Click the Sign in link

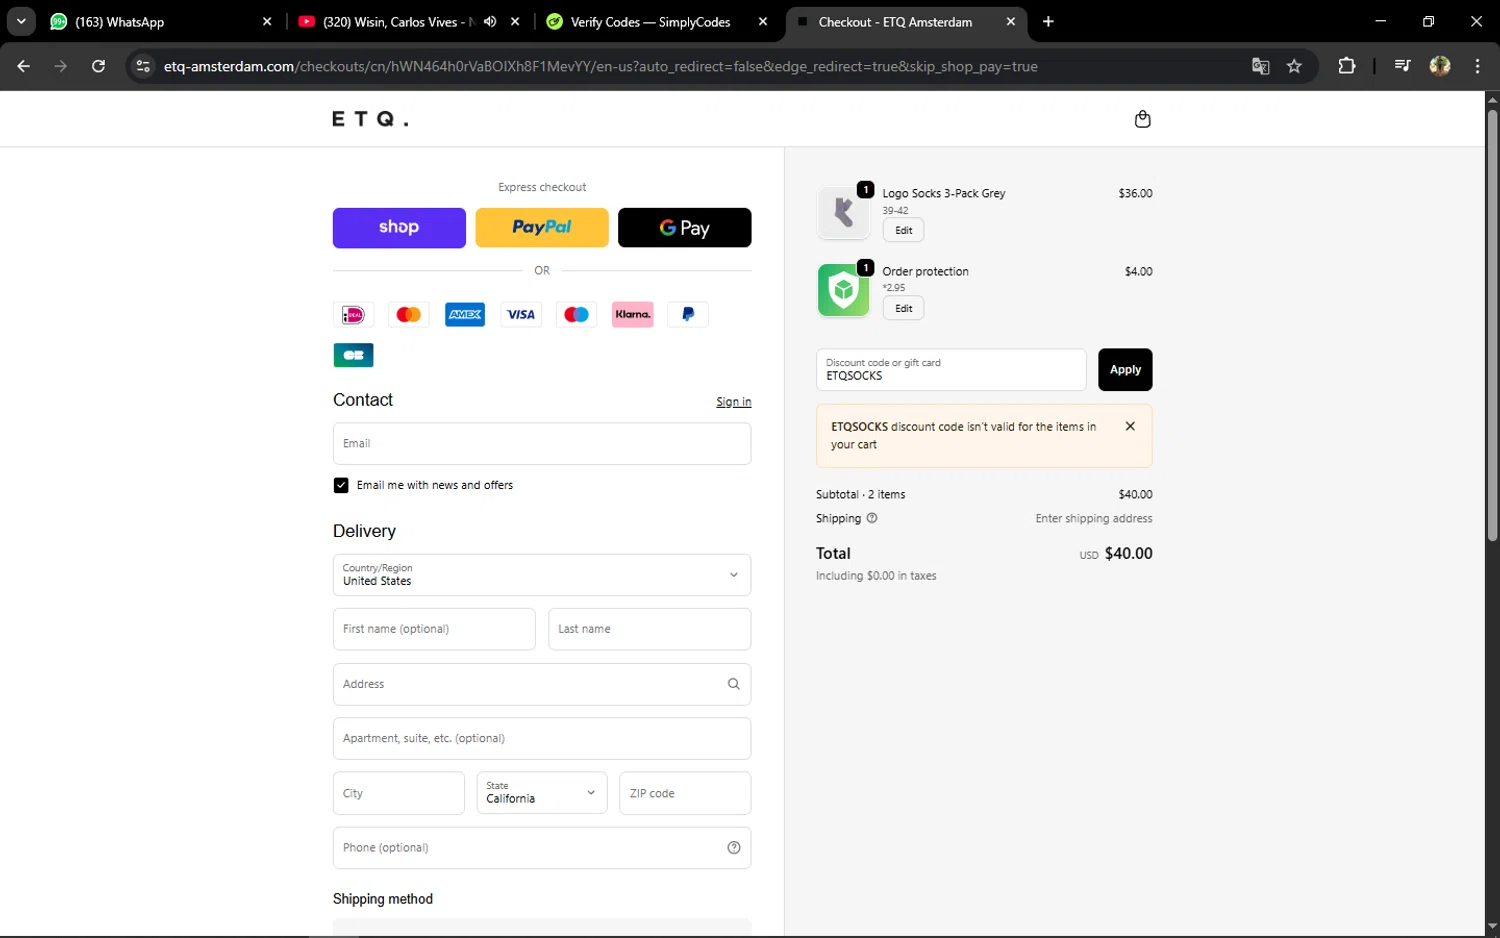pos(733,402)
